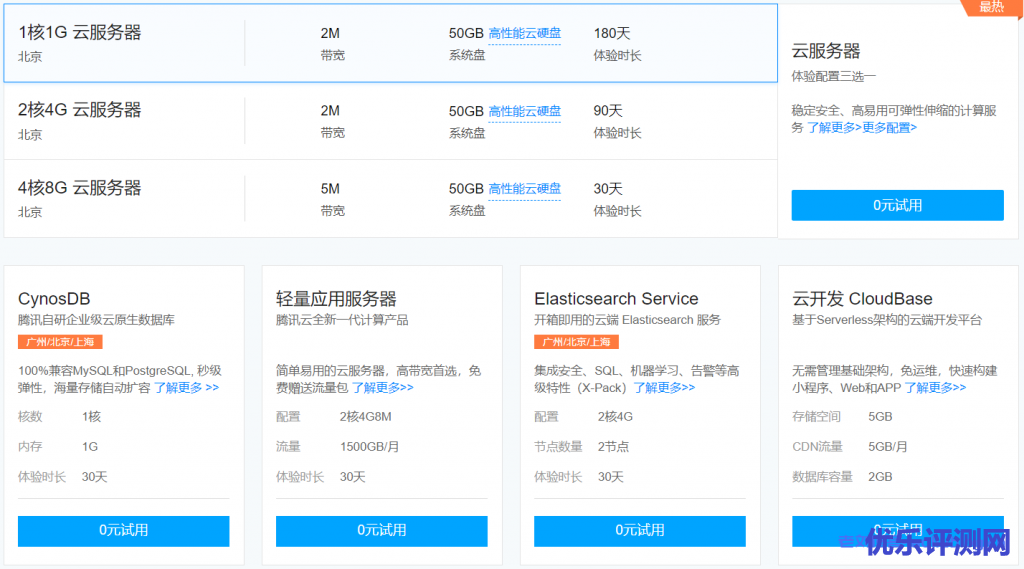Open 了解更多> link in 云服务器 panel
This screenshot has height=569, width=1024.
(834, 128)
